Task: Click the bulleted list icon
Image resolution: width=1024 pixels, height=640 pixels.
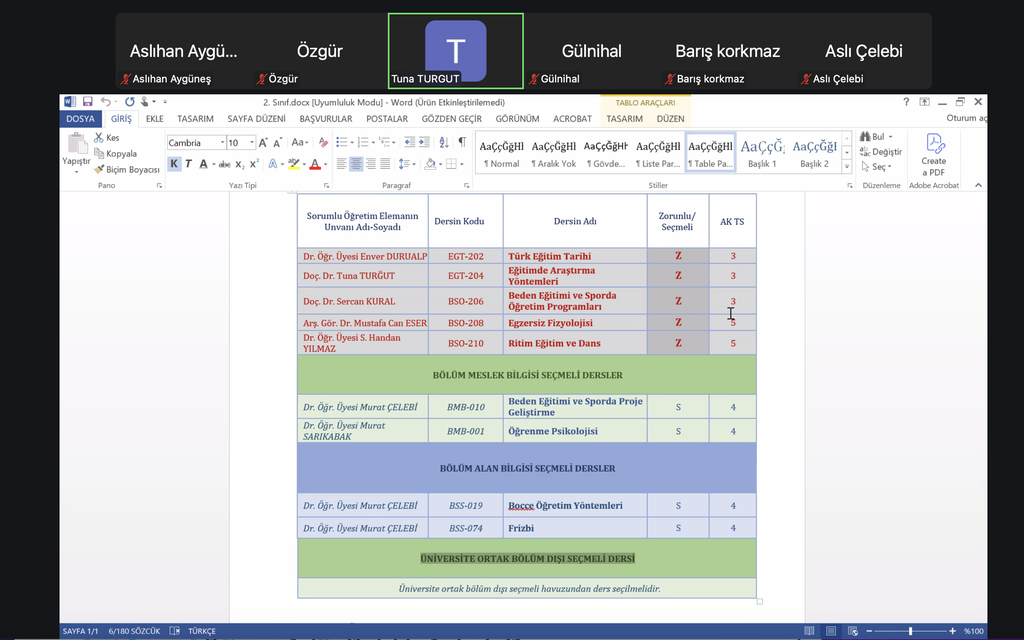Action: [x=341, y=143]
